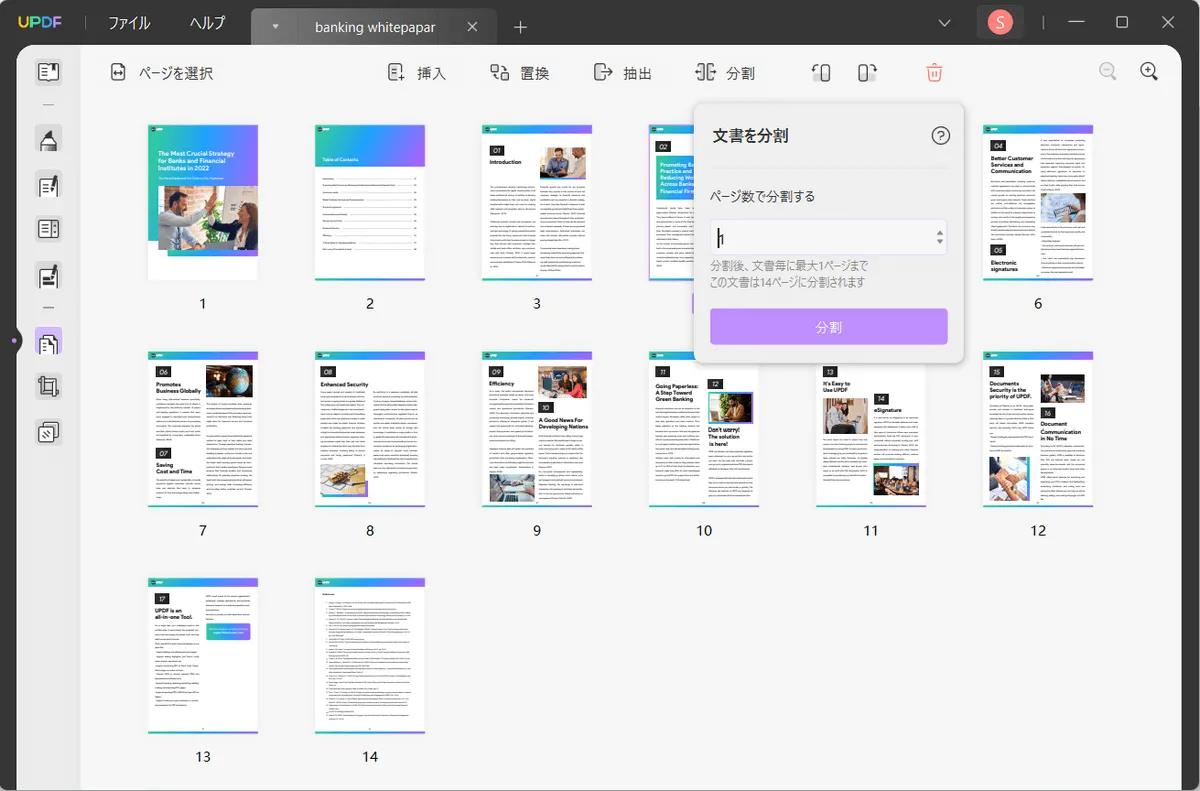The height and width of the screenshot is (791, 1200).
Task: Click the 抽出 extract pages button
Action: tap(623, 73)
